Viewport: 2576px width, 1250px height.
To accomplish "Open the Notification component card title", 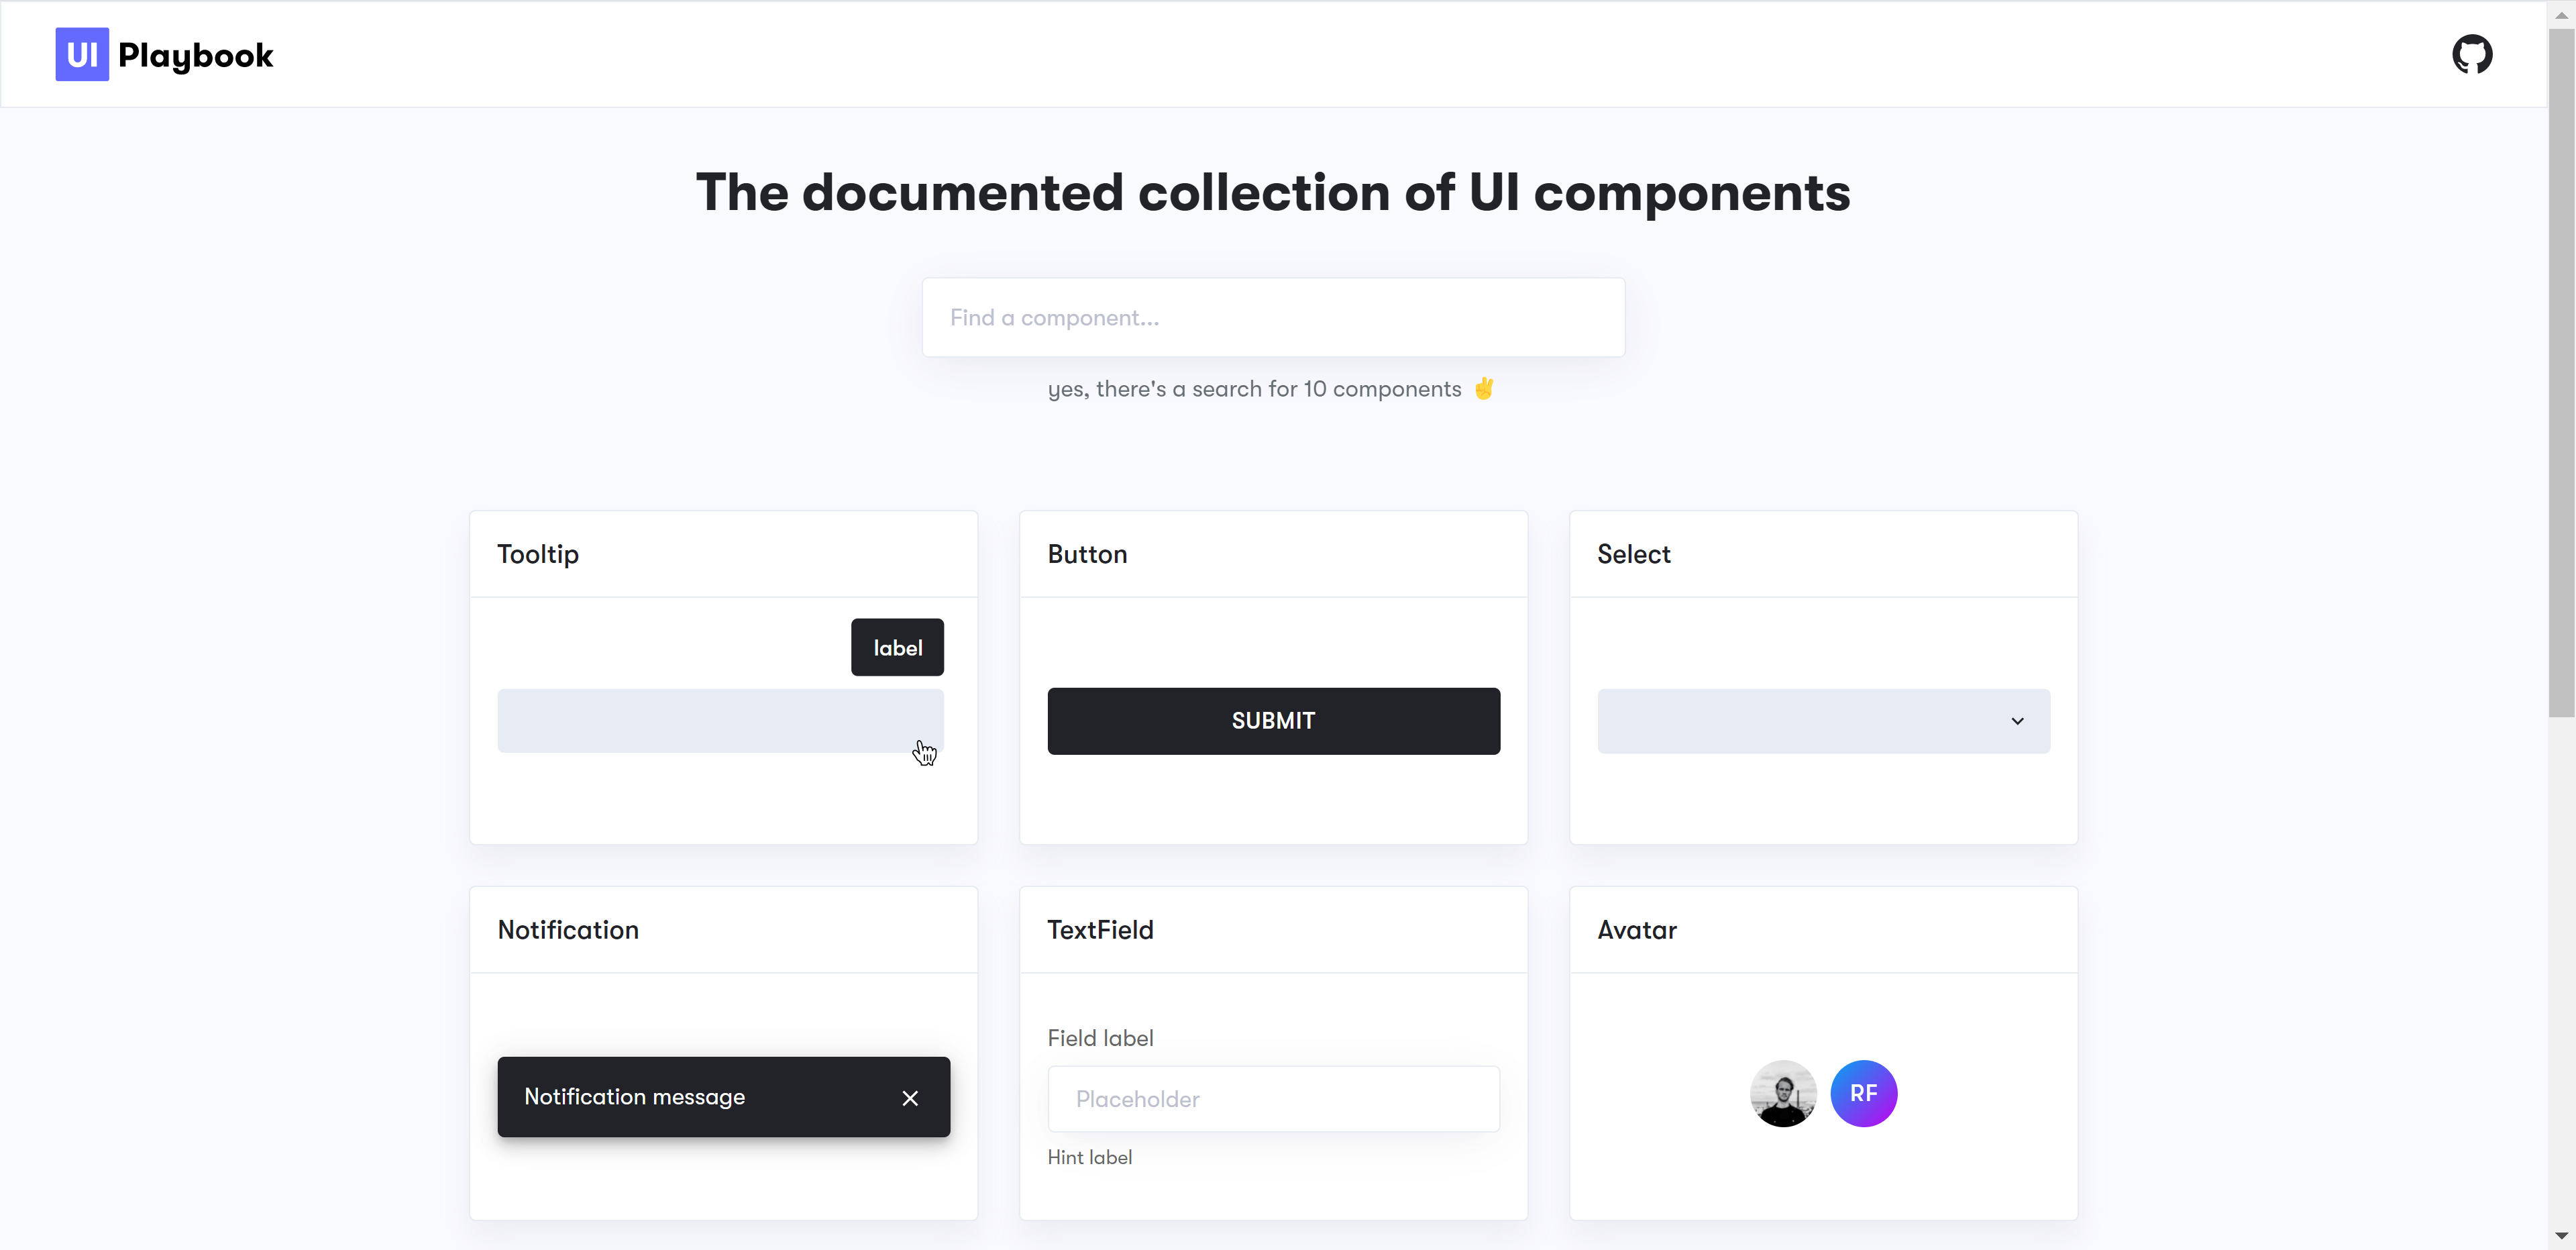I will [568, 930].
